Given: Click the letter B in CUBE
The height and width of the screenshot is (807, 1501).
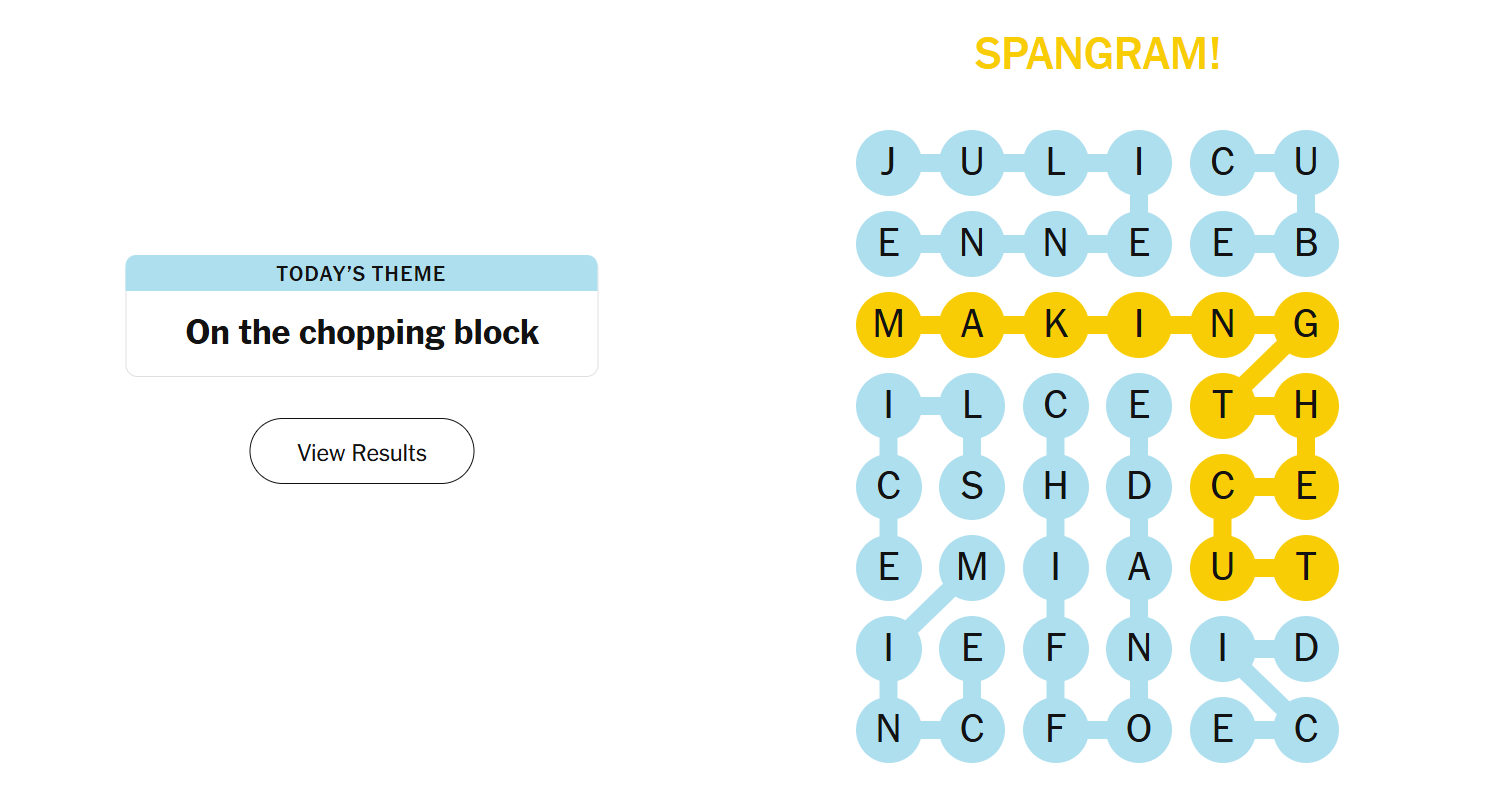Looking at the screenshot, I should (1305, 244).
